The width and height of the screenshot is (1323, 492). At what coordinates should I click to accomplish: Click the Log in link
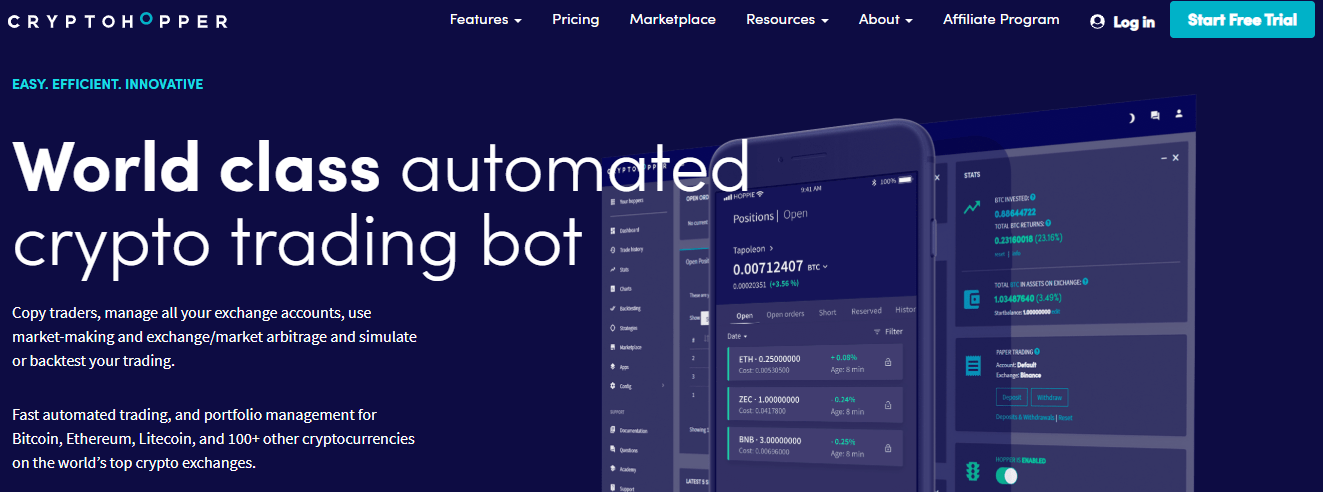click(x=1134, y=22)
